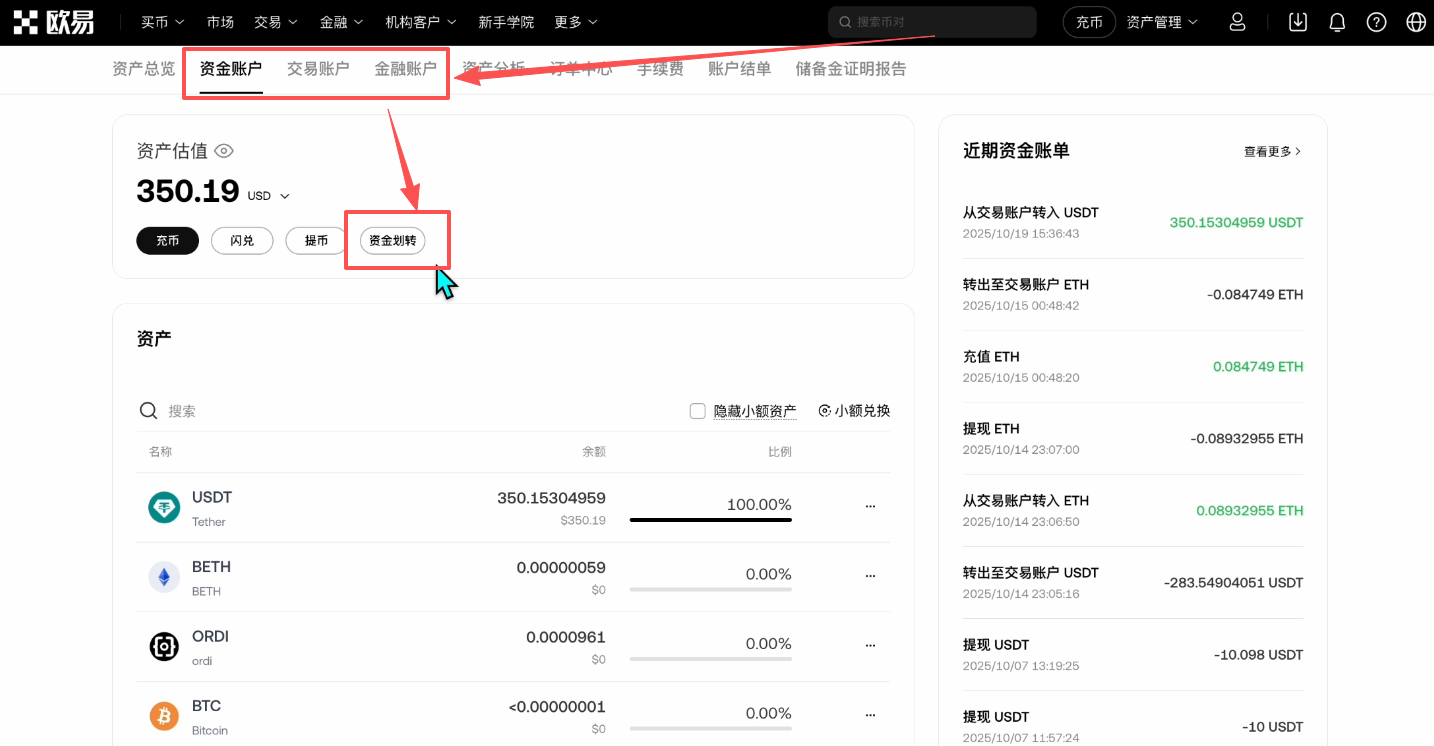1434x746 pixels.
Task: Open the ORDI row more options menu
Action: (x=870, y=645)
